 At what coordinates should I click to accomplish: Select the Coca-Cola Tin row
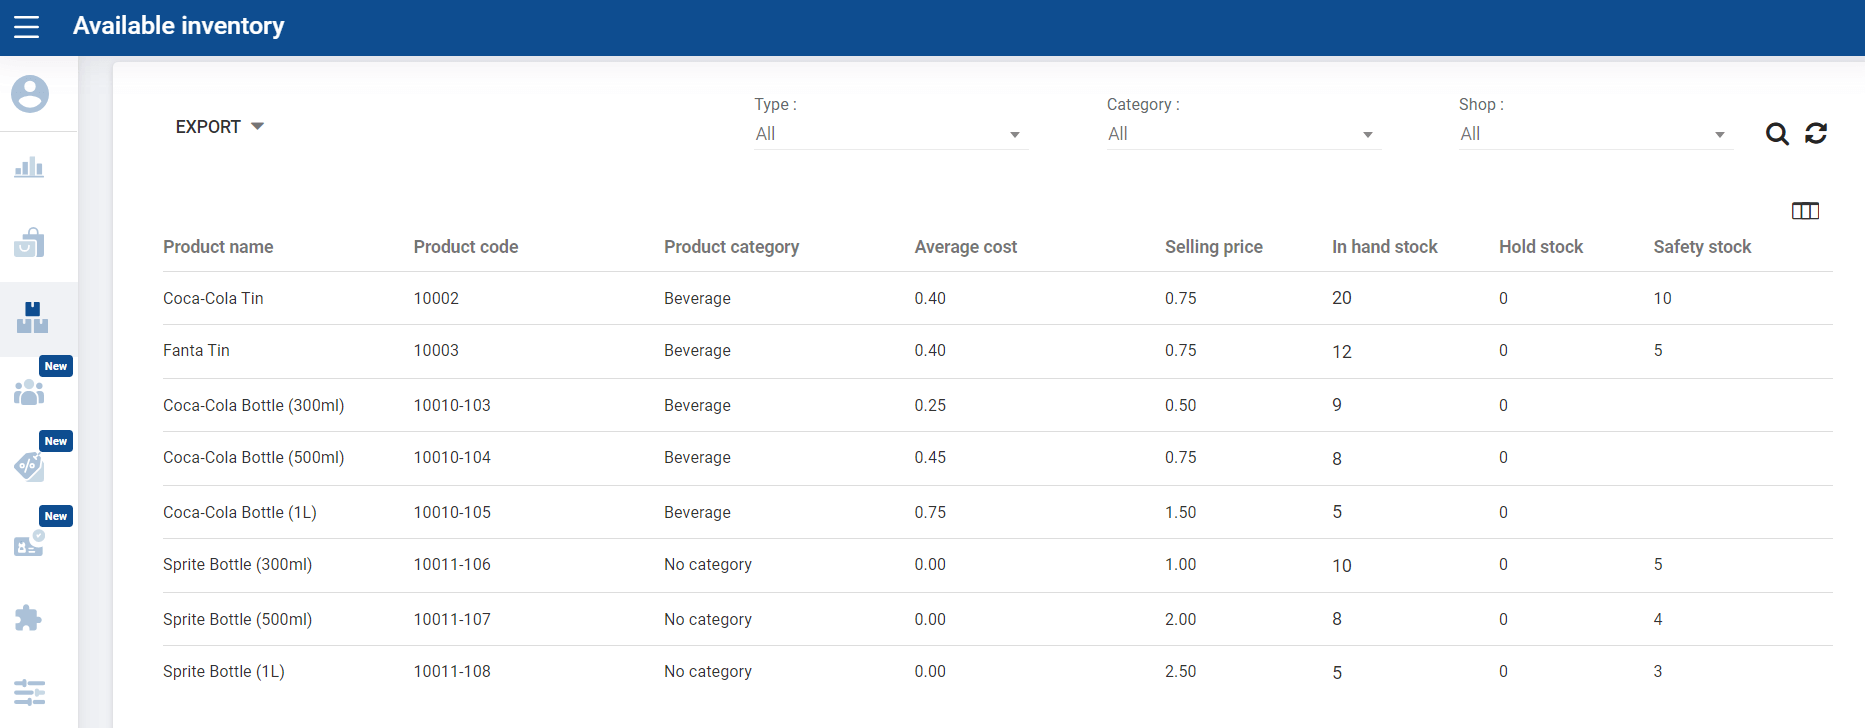pos(213,298)
